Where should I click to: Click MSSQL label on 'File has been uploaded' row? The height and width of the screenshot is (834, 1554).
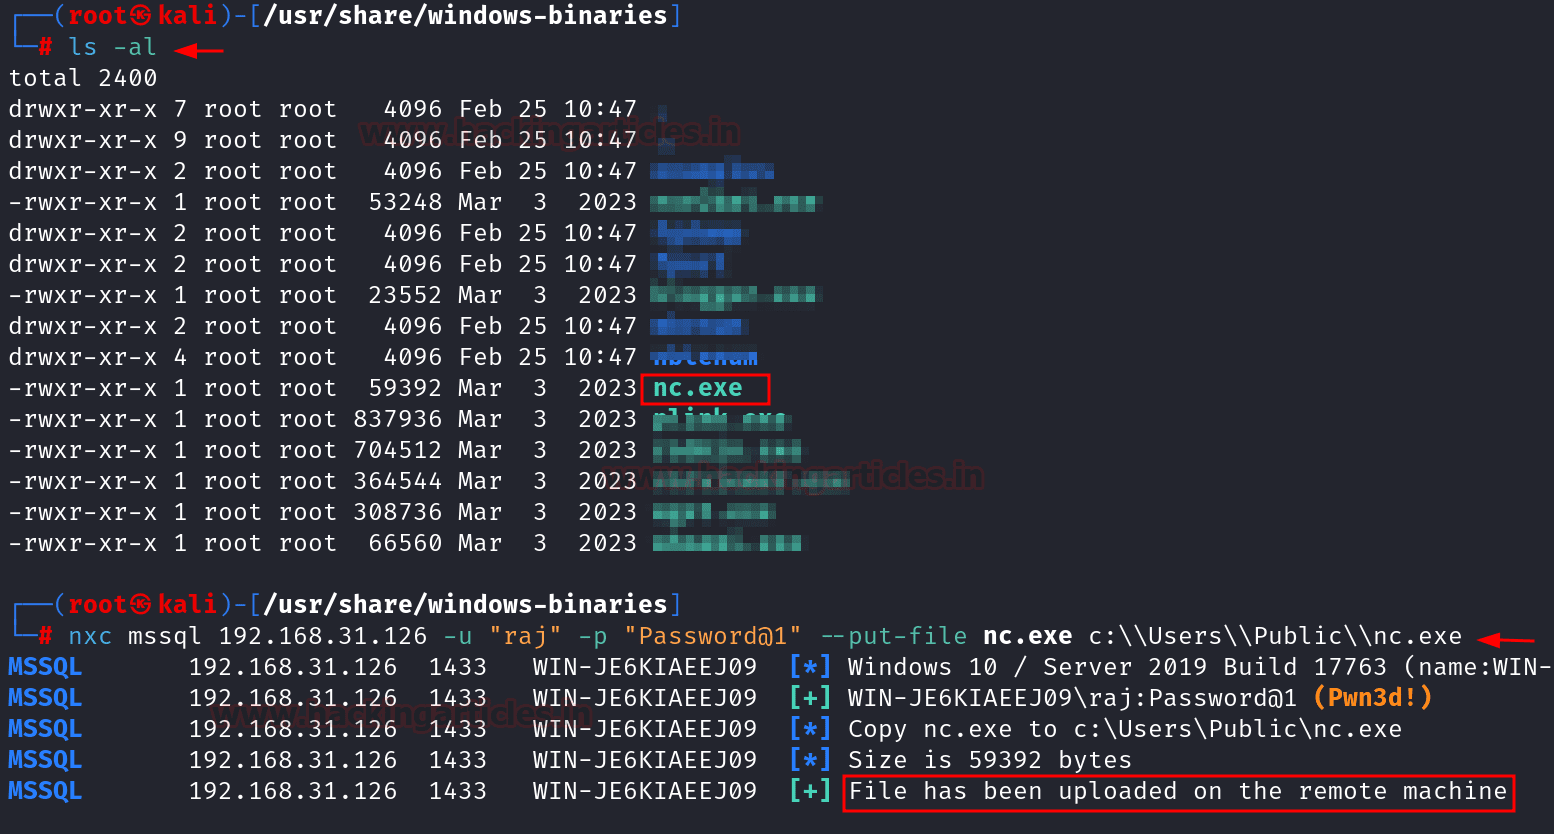coord(45,791)
